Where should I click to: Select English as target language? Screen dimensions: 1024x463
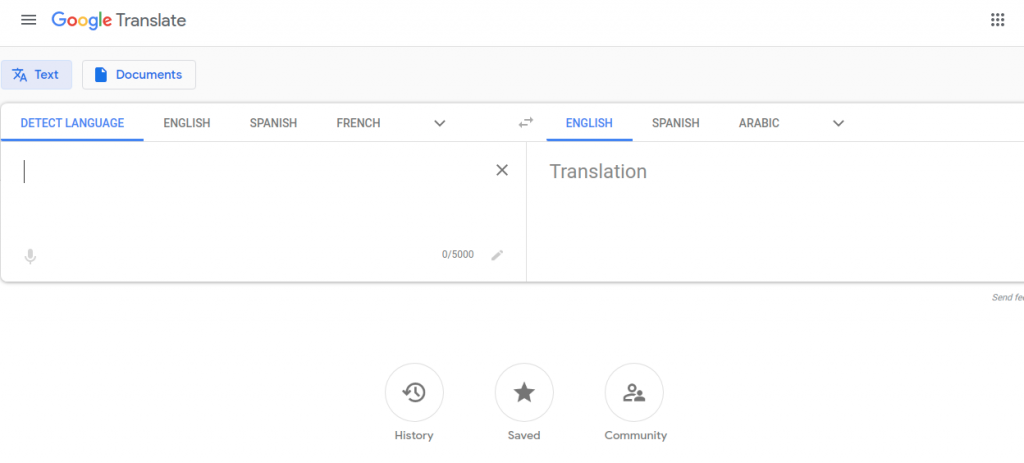coord(589,123)
